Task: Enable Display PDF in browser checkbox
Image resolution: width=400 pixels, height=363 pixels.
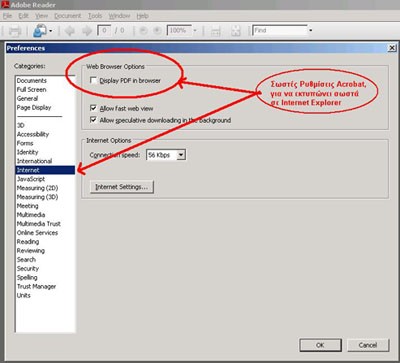Action: [93, 81]
